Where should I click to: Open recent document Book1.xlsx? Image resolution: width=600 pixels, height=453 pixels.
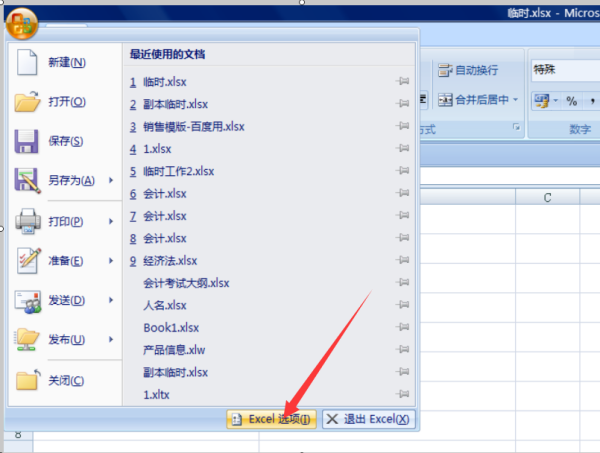(x=268, y=328)
